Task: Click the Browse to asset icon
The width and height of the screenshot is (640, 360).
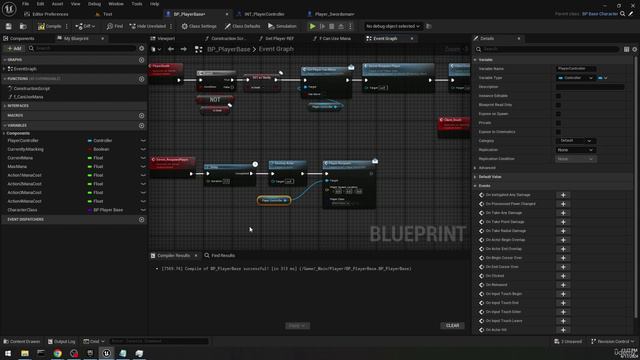Action: tap(23, 26)
